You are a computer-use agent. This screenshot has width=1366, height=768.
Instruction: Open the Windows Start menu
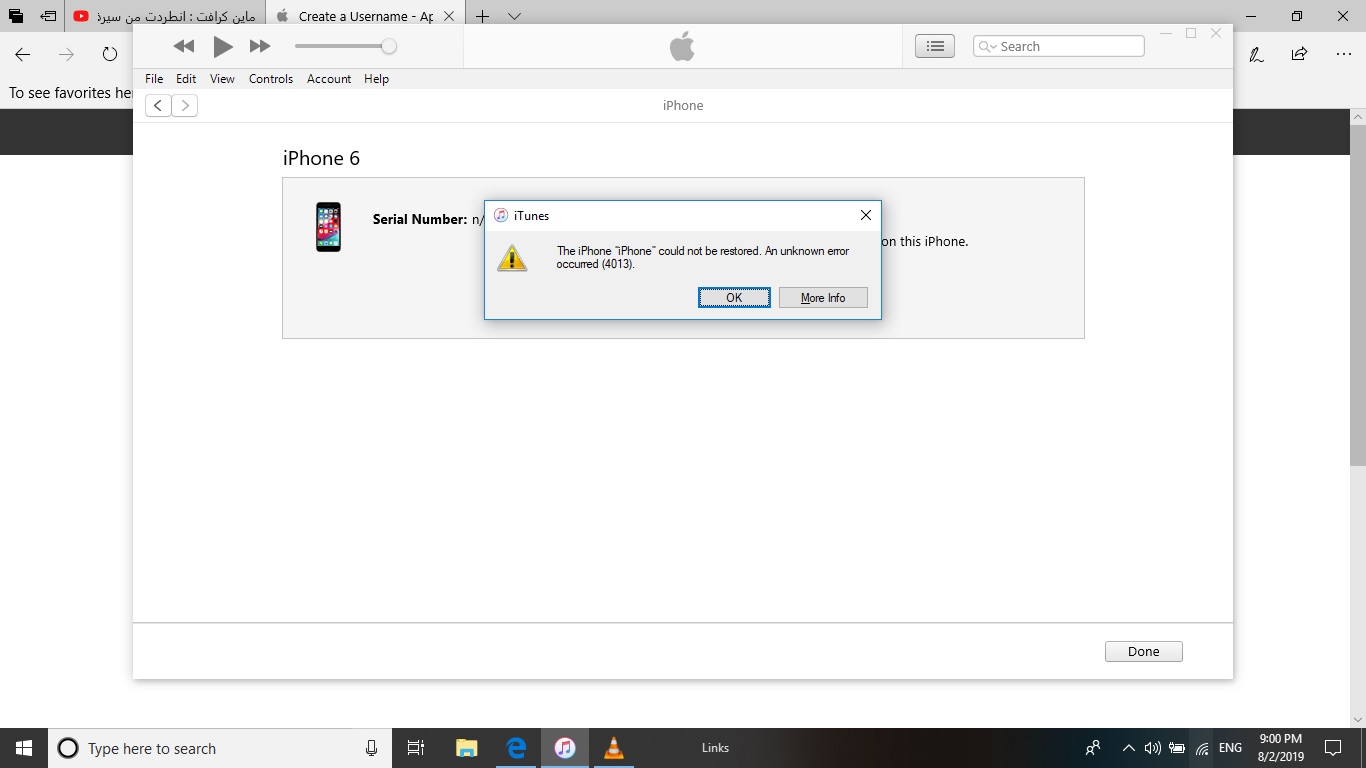tap(24, 748)
